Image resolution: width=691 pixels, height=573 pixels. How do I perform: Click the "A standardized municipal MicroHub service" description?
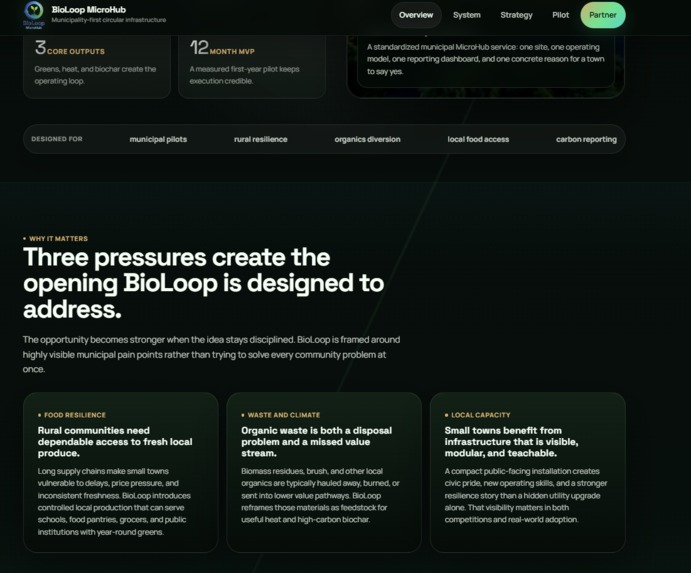click(x=486, y=59)
